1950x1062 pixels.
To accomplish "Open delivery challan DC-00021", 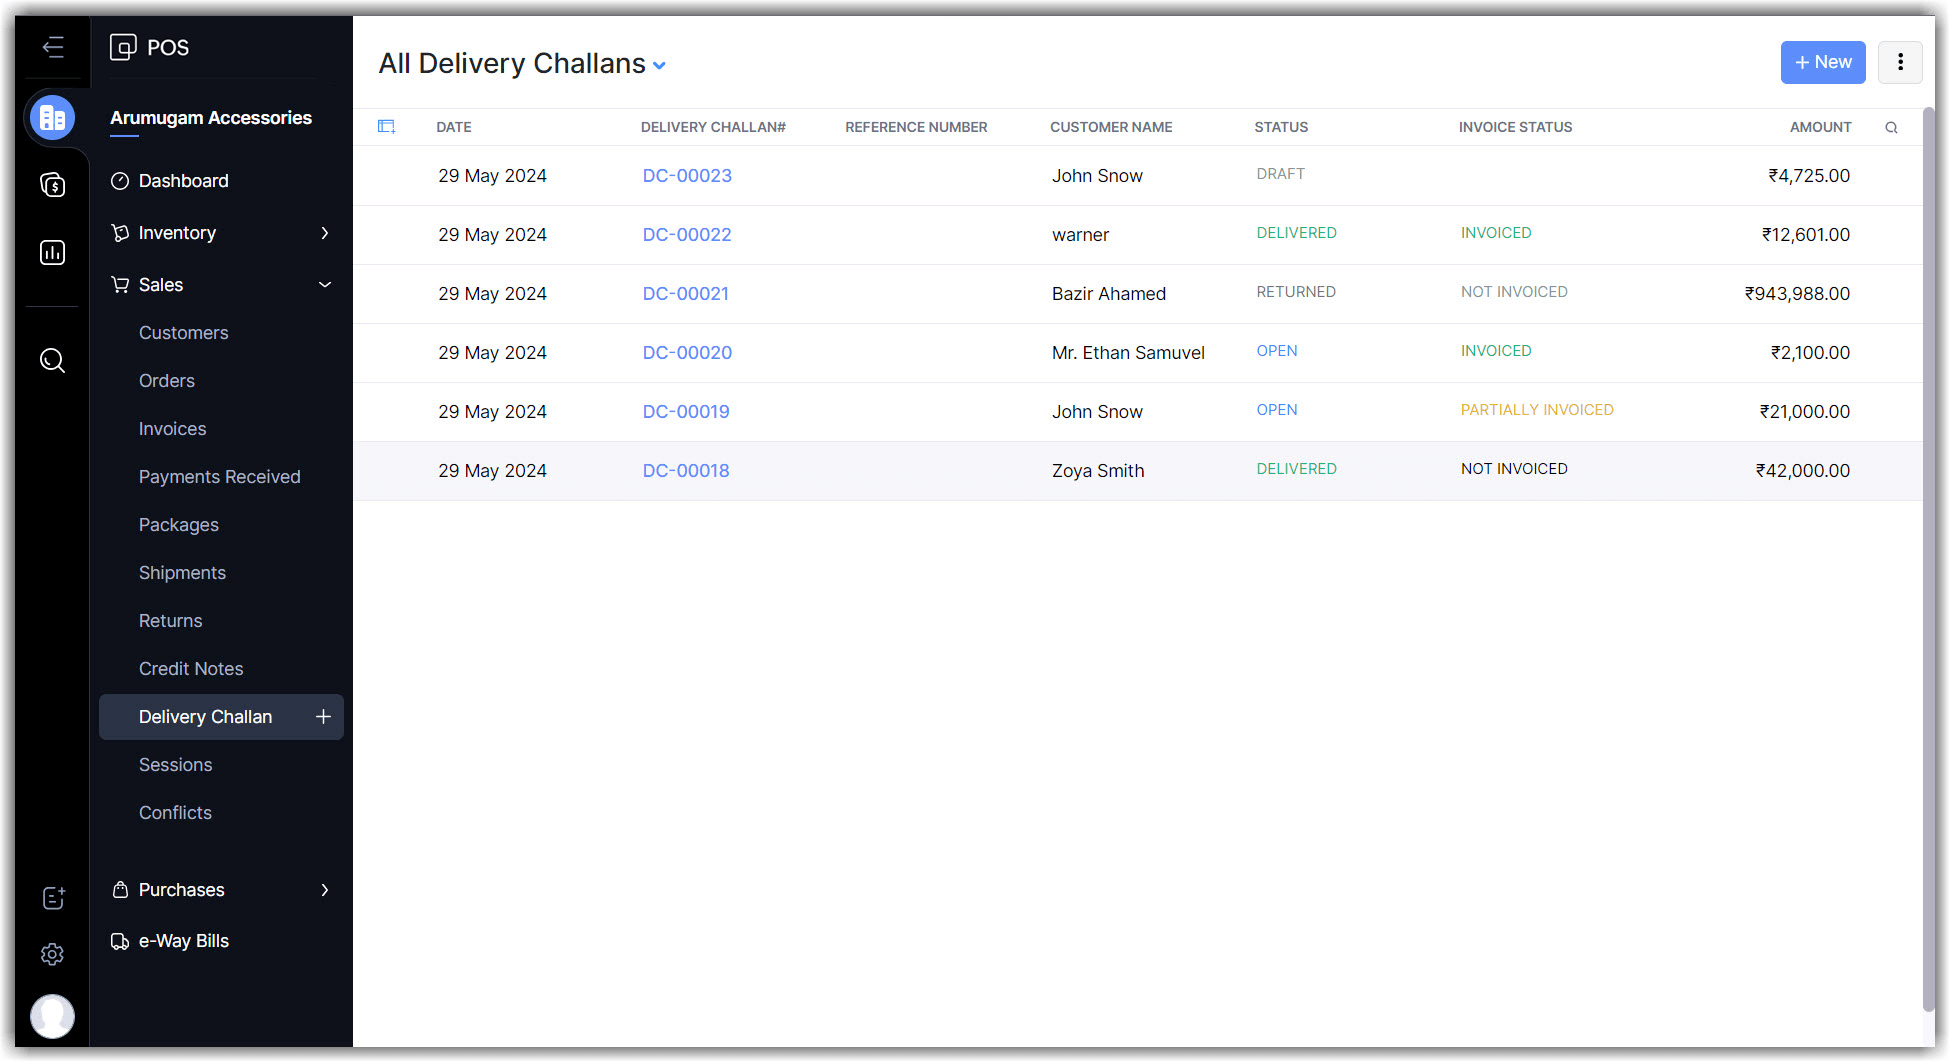I will pyautogui.click(x=685, y=294).
